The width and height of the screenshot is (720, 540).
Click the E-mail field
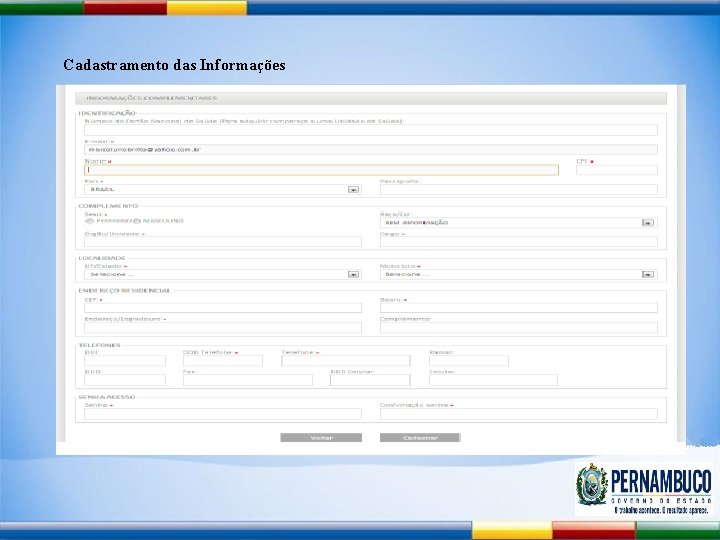tap(371, 150)
